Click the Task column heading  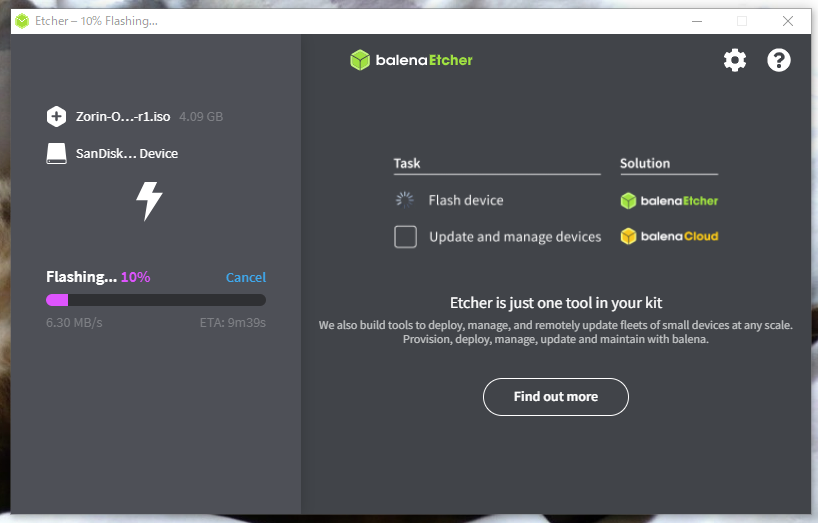(407, 163)
